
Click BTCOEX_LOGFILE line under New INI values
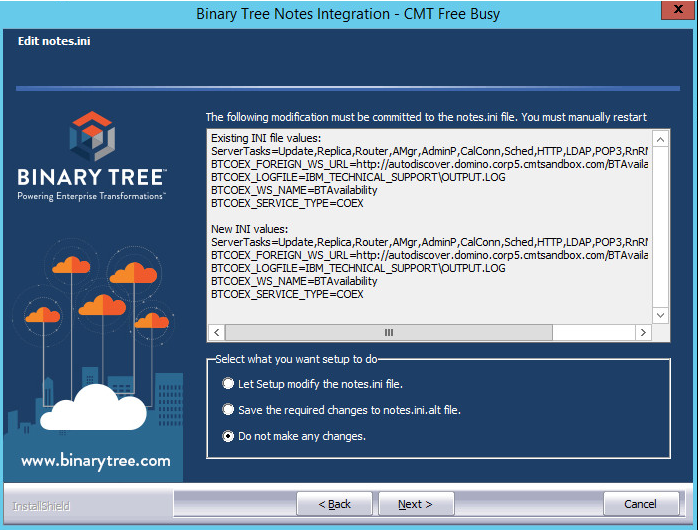tap(358, 268)
